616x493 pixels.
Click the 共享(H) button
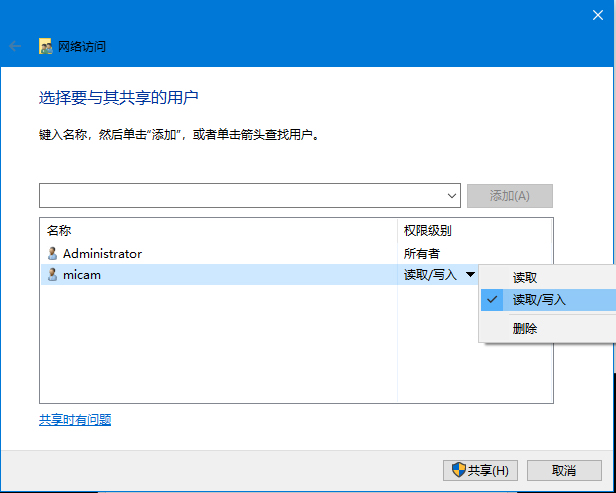(480, 470)
